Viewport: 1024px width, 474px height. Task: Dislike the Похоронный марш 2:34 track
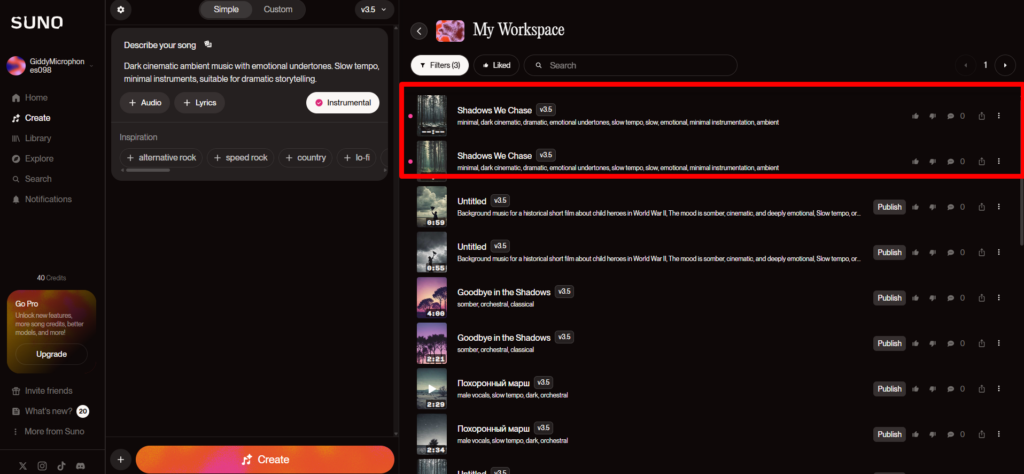click(933, 434)
